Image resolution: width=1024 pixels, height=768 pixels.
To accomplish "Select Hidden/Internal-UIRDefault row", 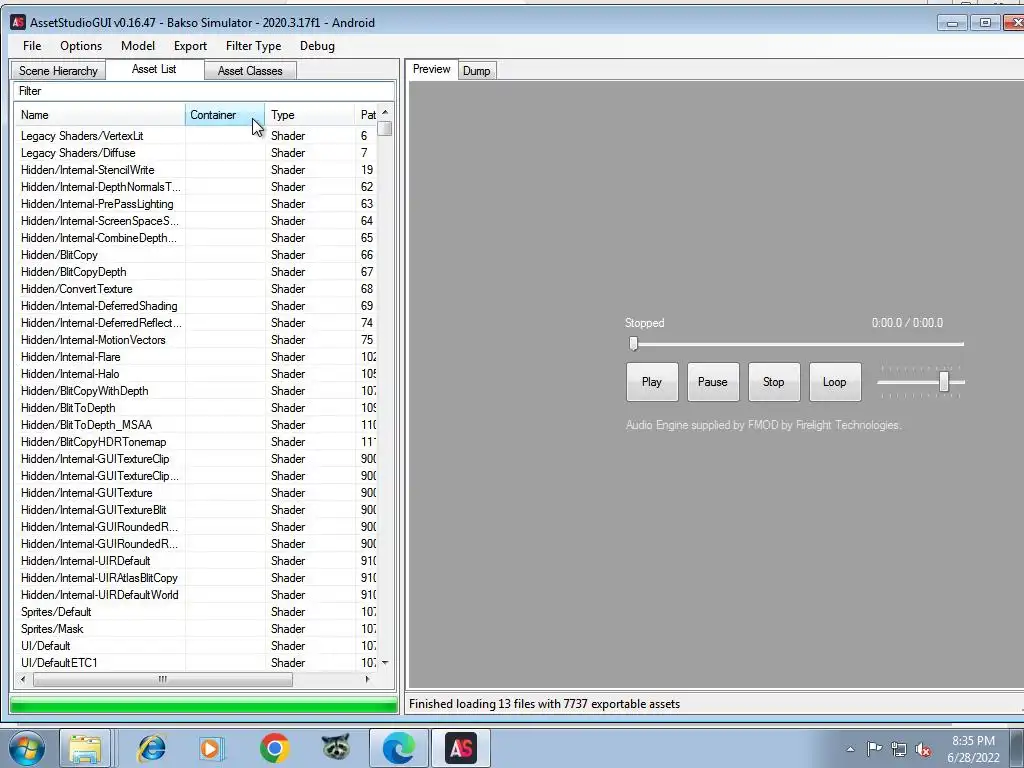I will coord(195,560).
